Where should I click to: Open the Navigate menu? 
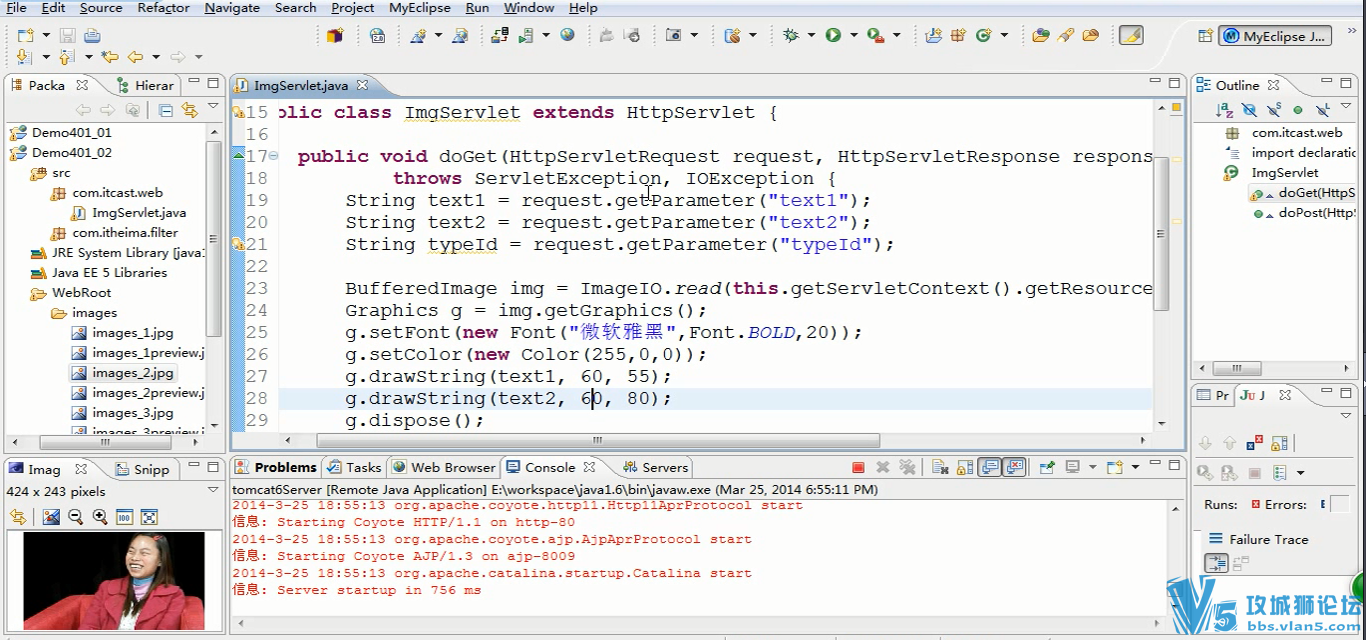[x=232, y=8]
